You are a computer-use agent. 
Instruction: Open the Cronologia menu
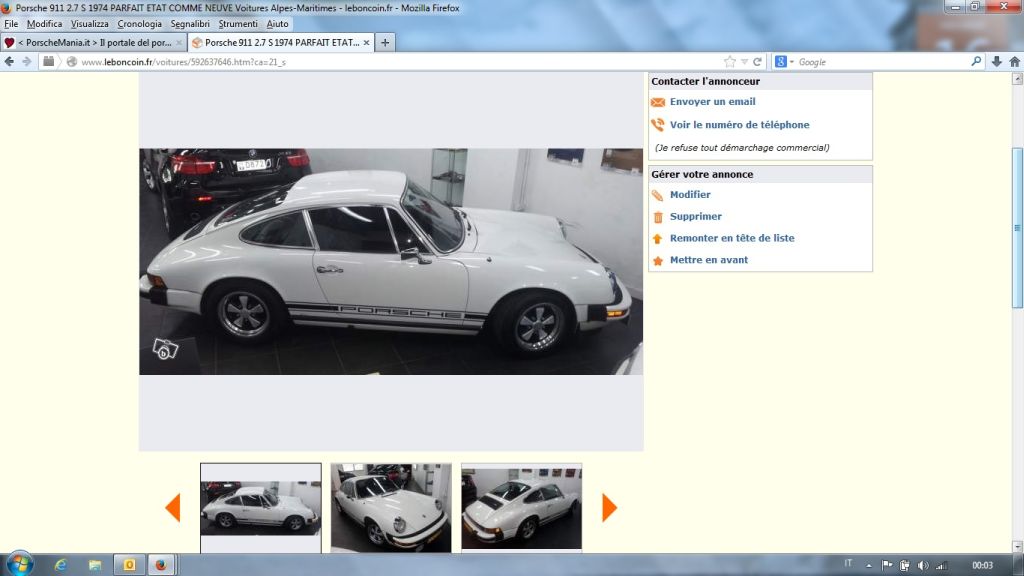click(139, 24)
